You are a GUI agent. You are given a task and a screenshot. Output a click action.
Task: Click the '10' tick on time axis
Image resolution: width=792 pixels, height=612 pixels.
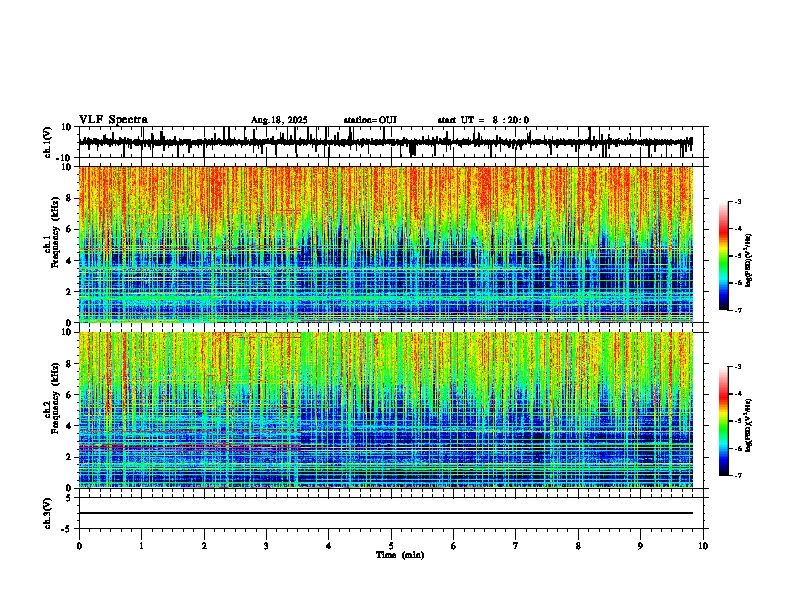703,546
